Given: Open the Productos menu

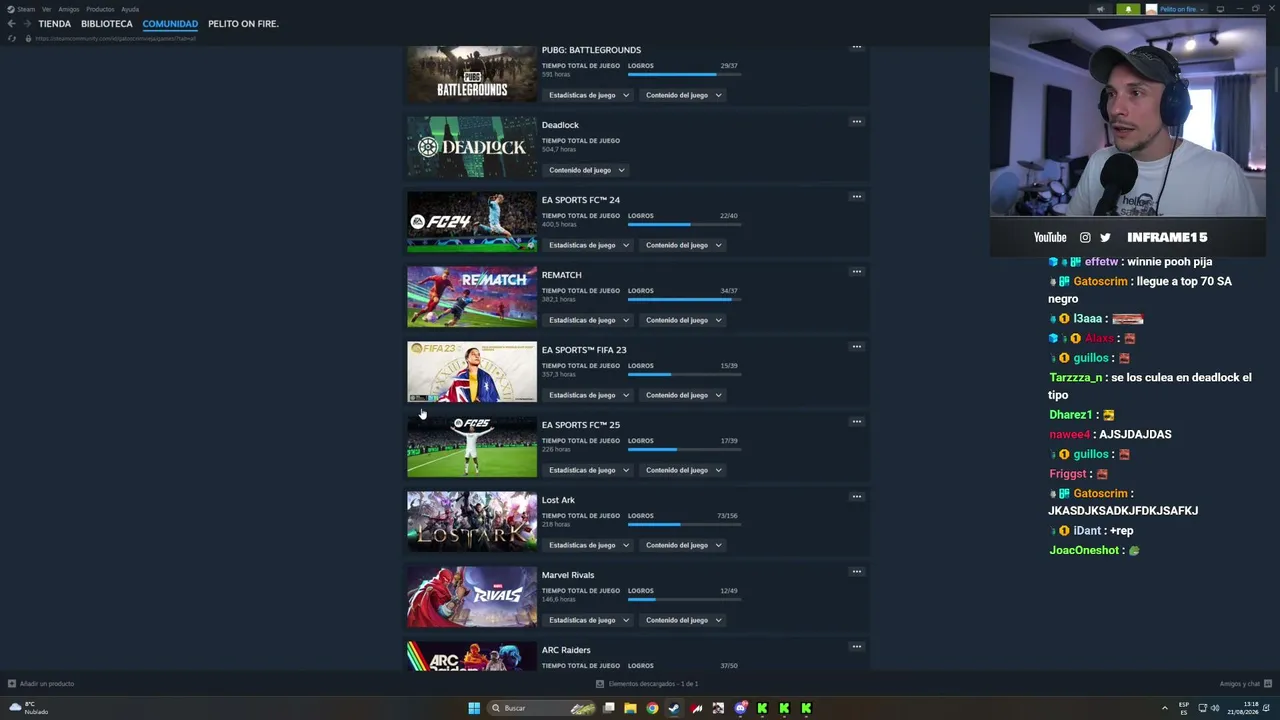Looking at the screenshot, I should click(100, 9).
